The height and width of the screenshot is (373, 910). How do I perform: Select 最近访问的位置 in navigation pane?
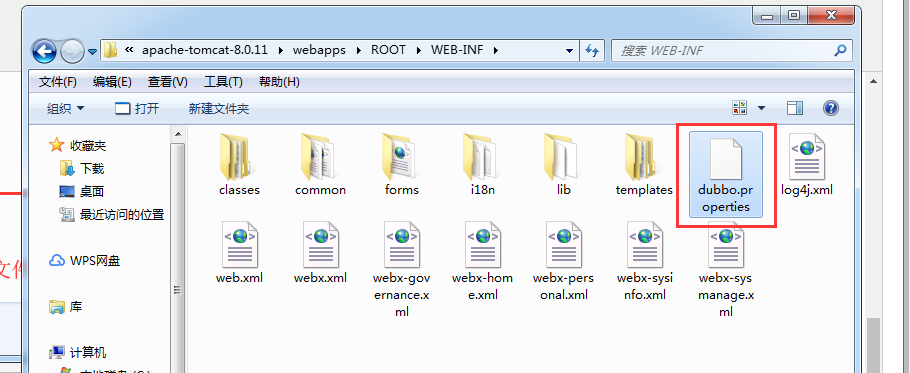112,215
